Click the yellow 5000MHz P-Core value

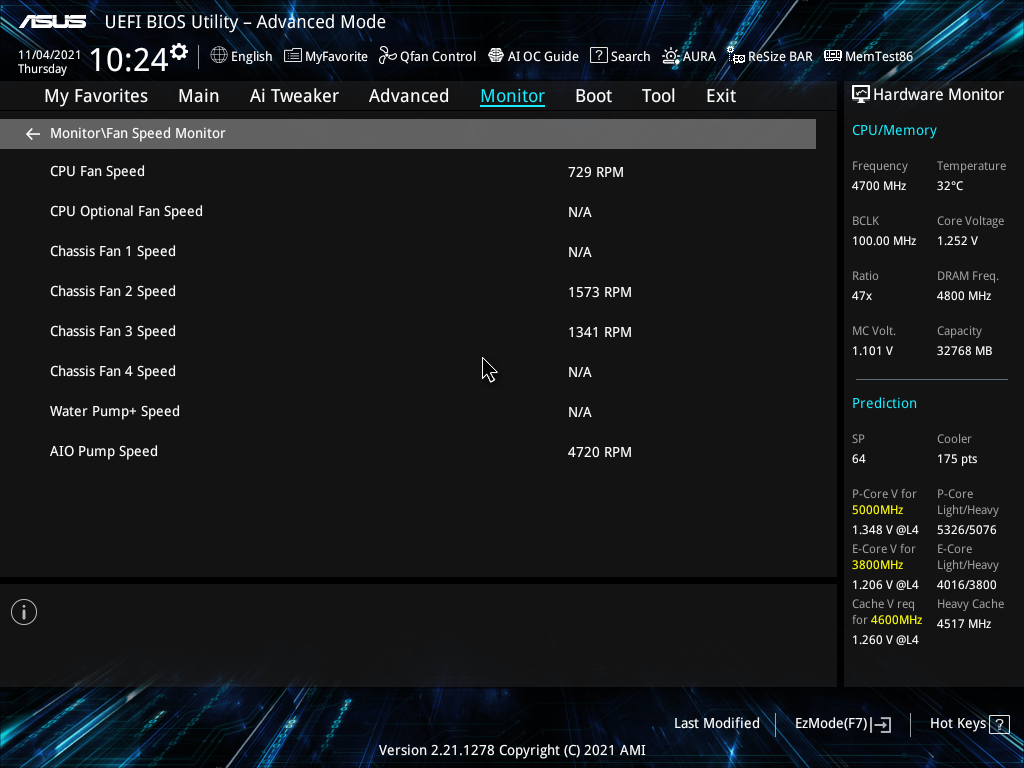pyautogui.click(x=878, y=510)
